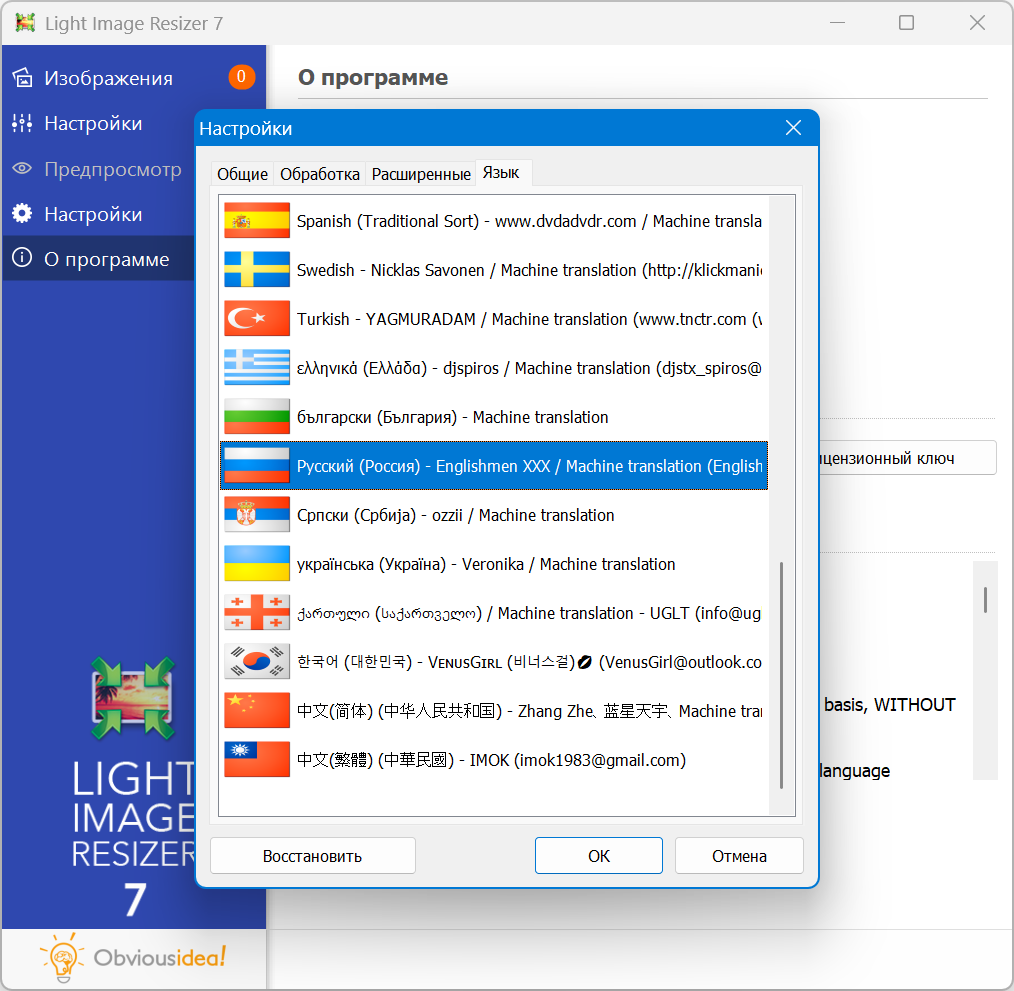This screenshot has width=1014, height=991.
Task: Open the Расширенные tab
Action: pyautogui.click(x=421, y=174)
